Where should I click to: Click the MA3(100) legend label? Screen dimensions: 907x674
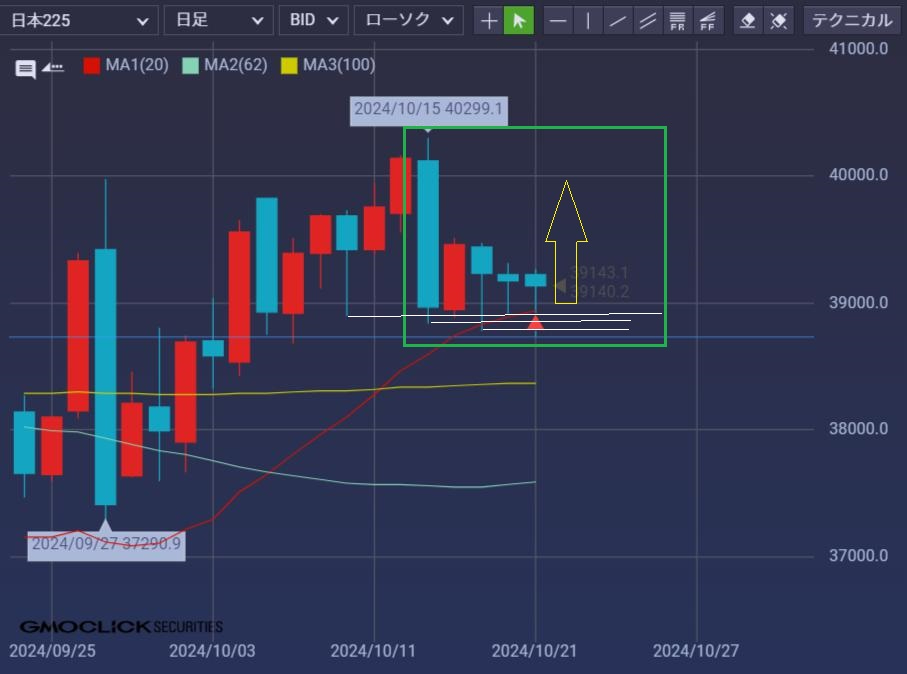point(339,65)
